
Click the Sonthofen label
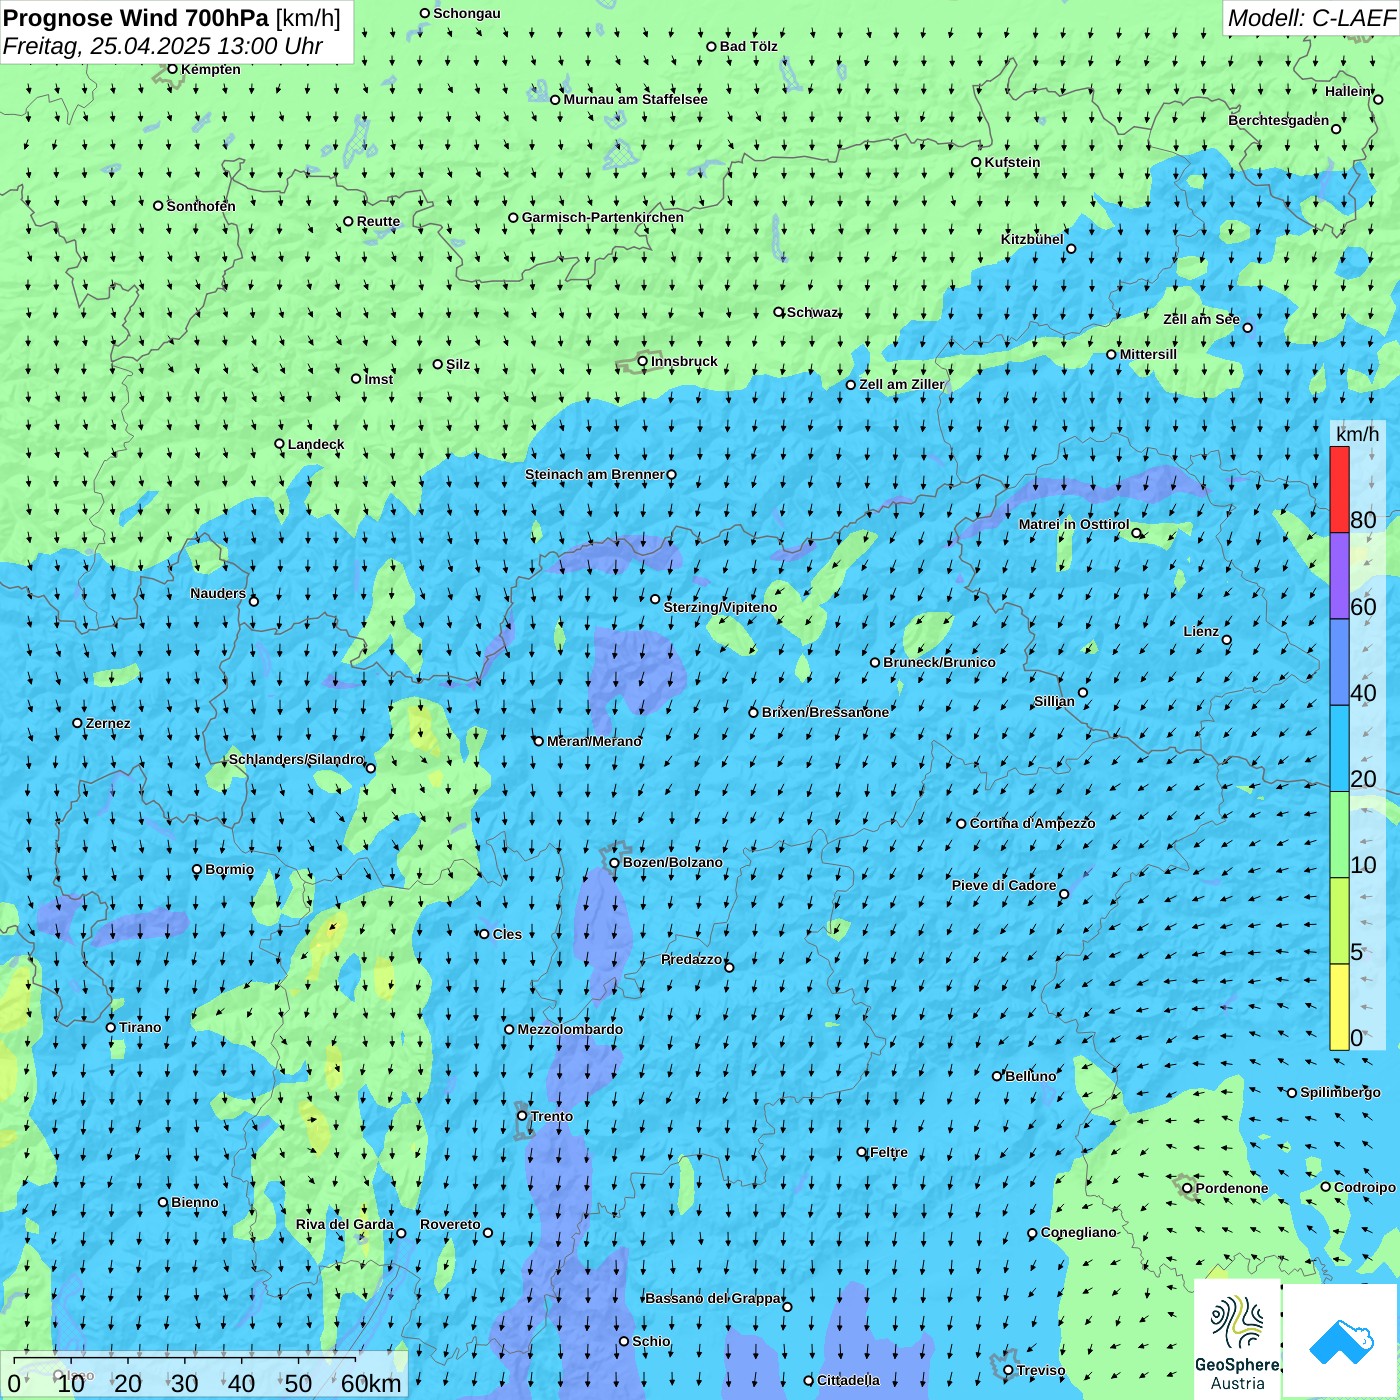(x=201, y=206)
